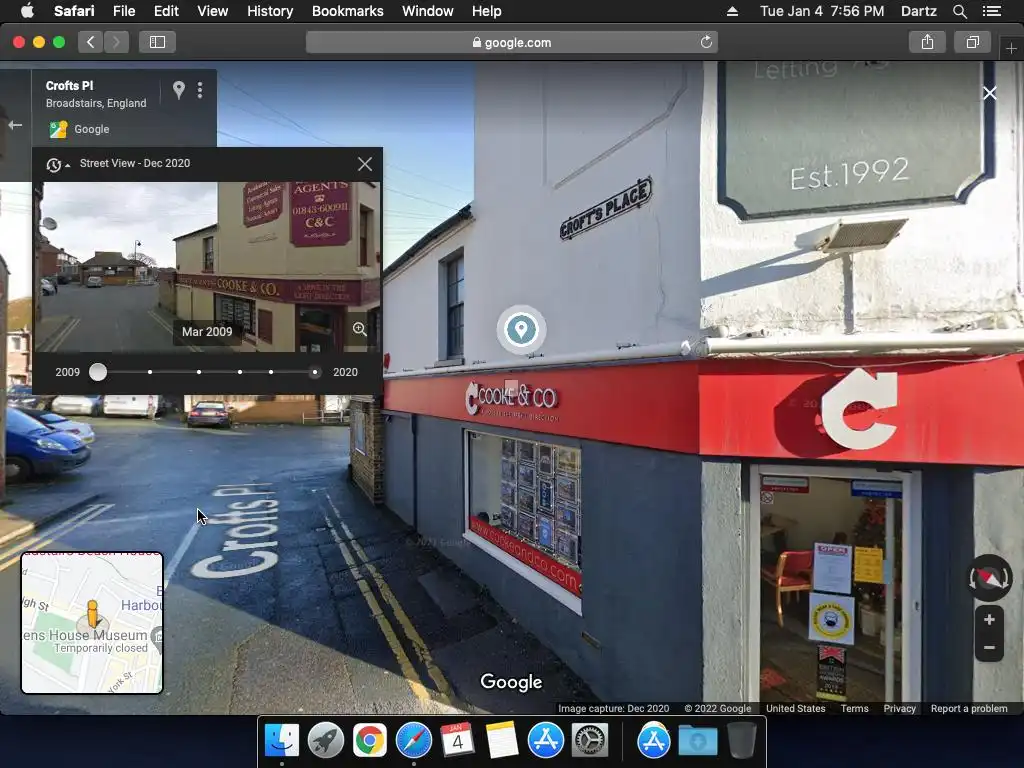Screen dimensions: 1024x768
Task: Open the Edit menu
Action: [166, 11]
